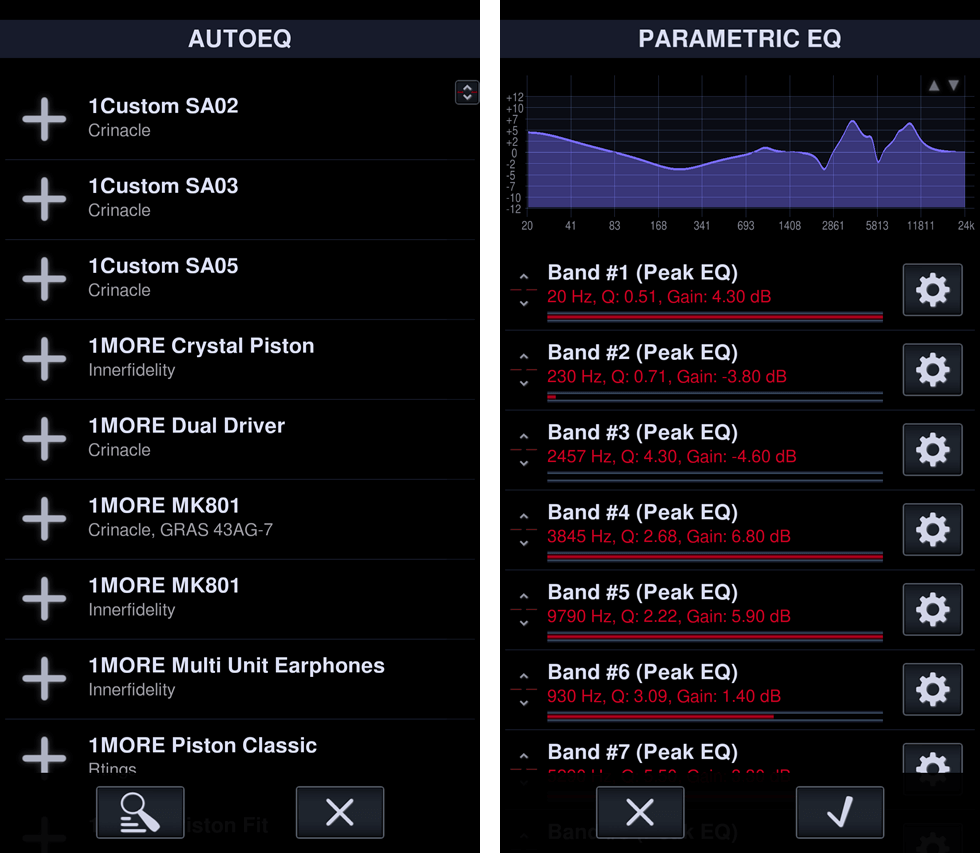Image resolution: width=980 pixels, height=853 pixels.
Task: Move Band #1 up with chevron
Action: (x=524, y=276)
